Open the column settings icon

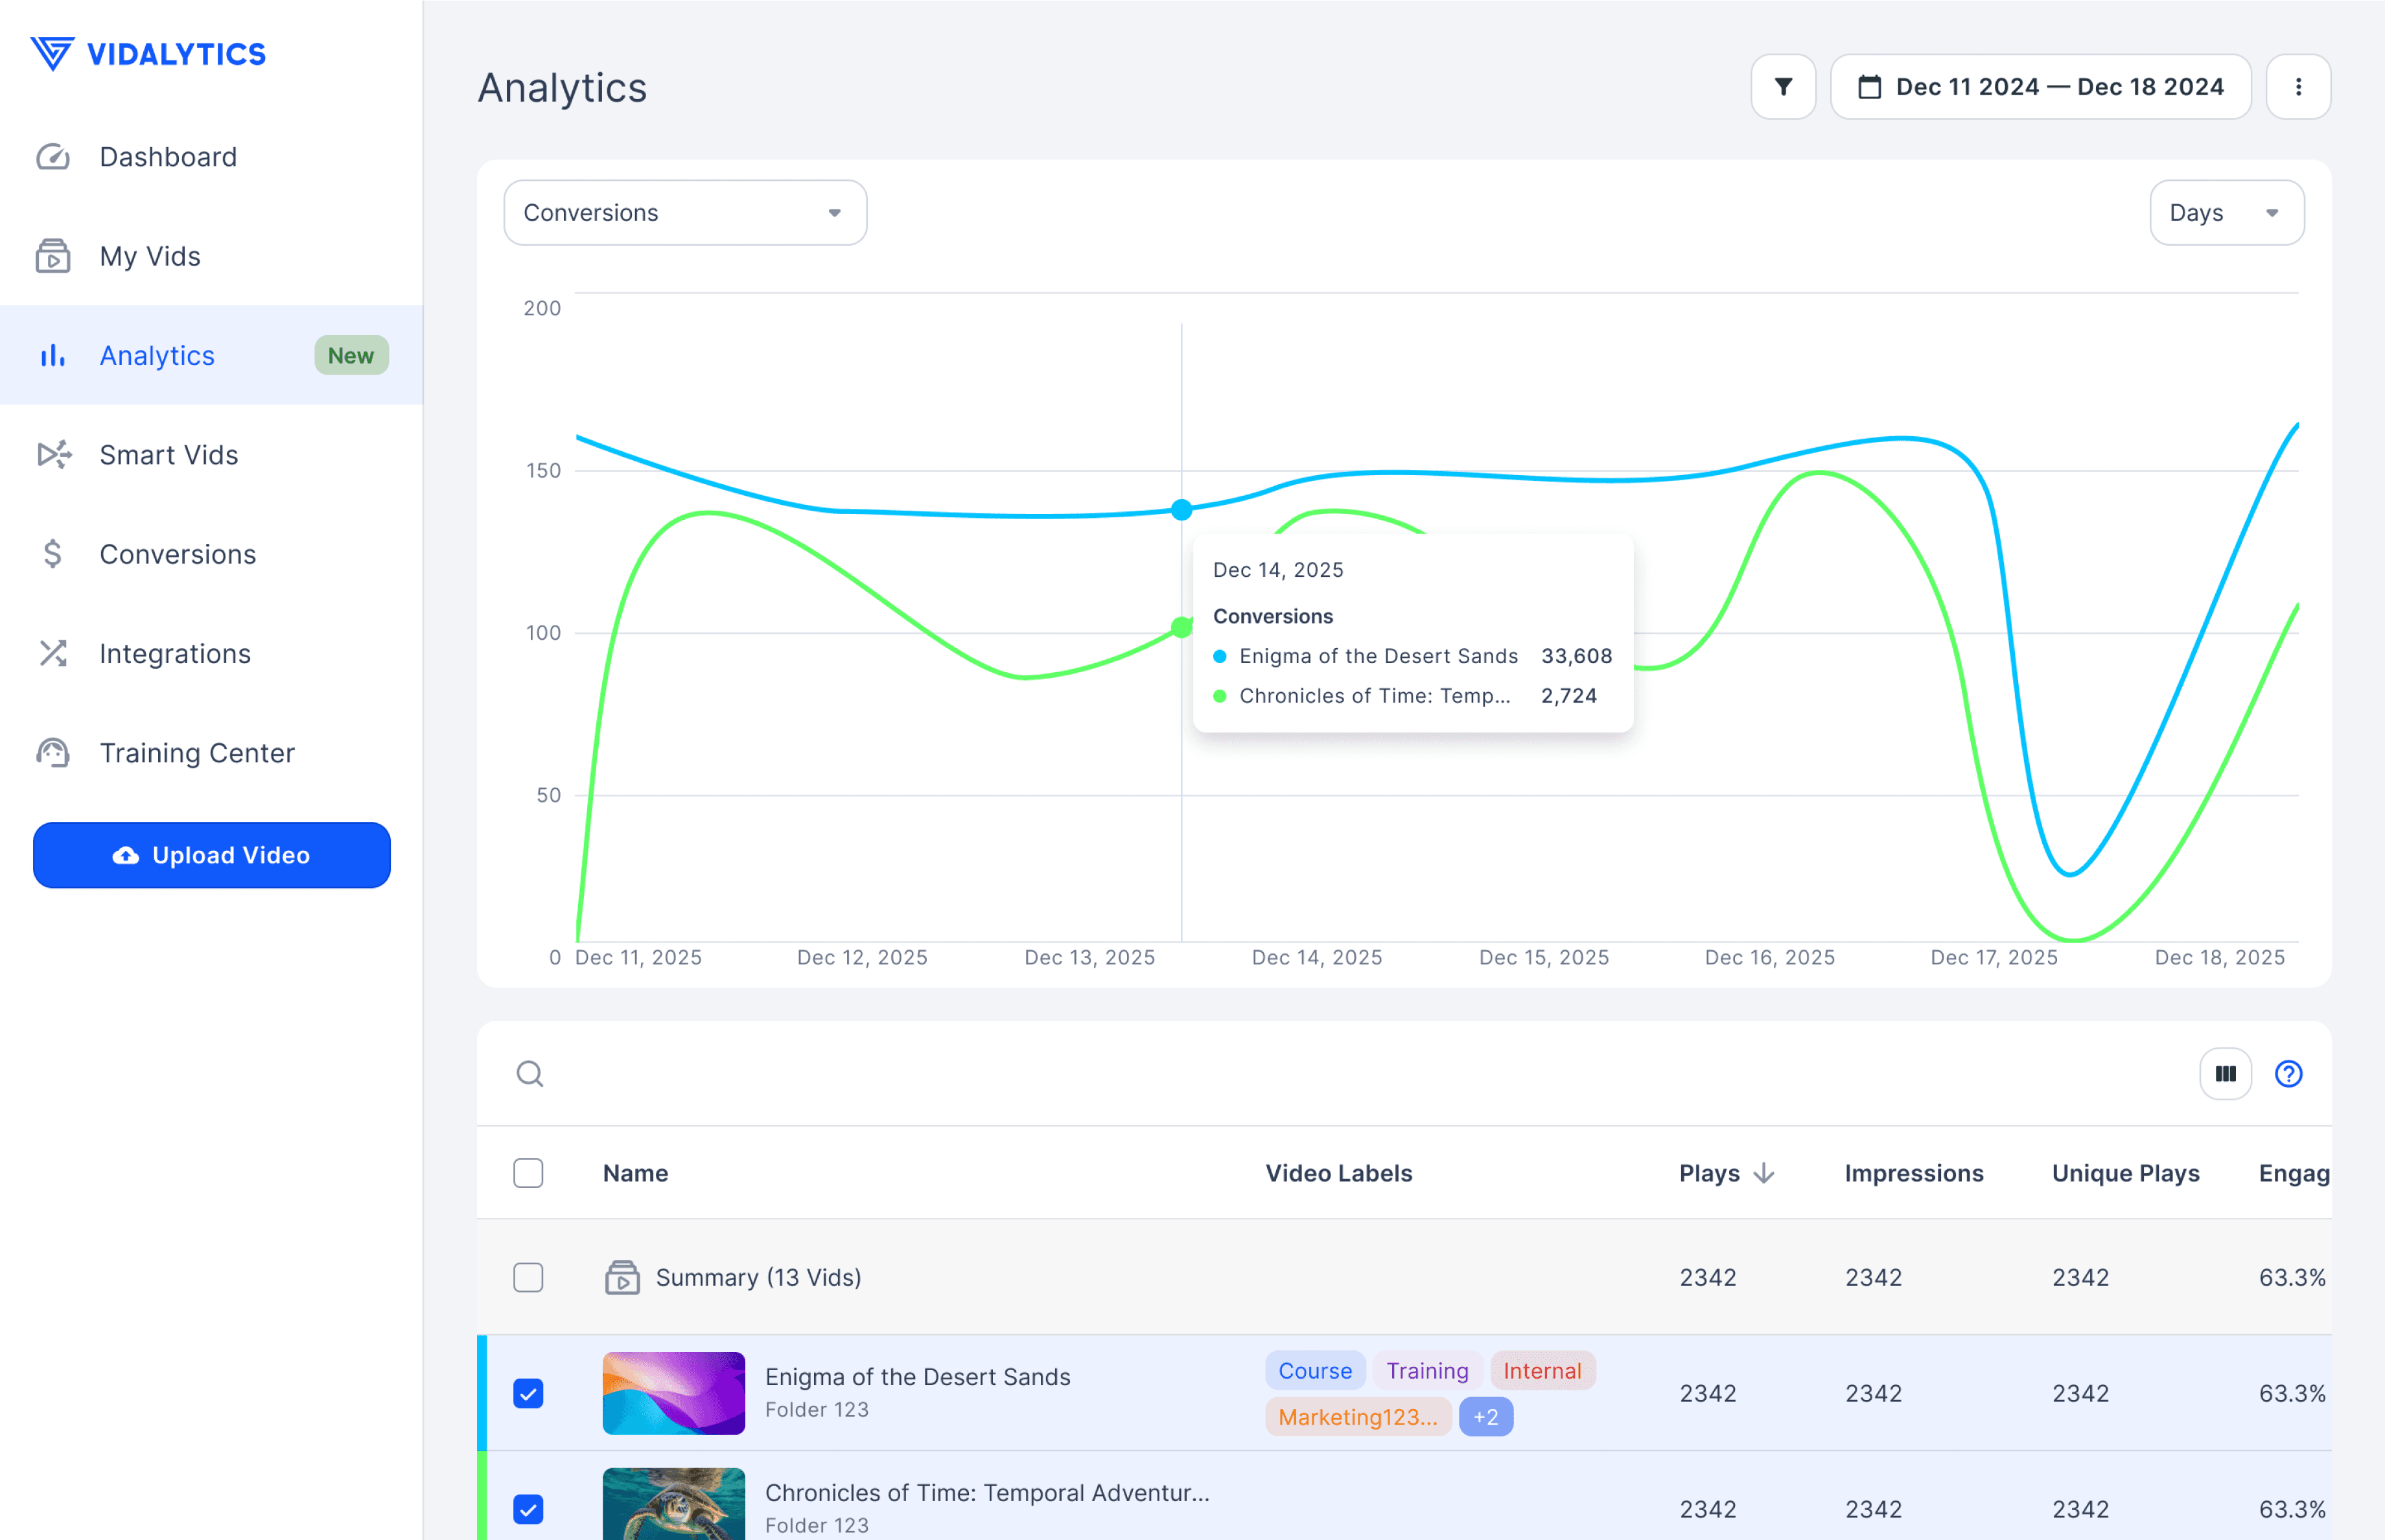[2225, 1074]
